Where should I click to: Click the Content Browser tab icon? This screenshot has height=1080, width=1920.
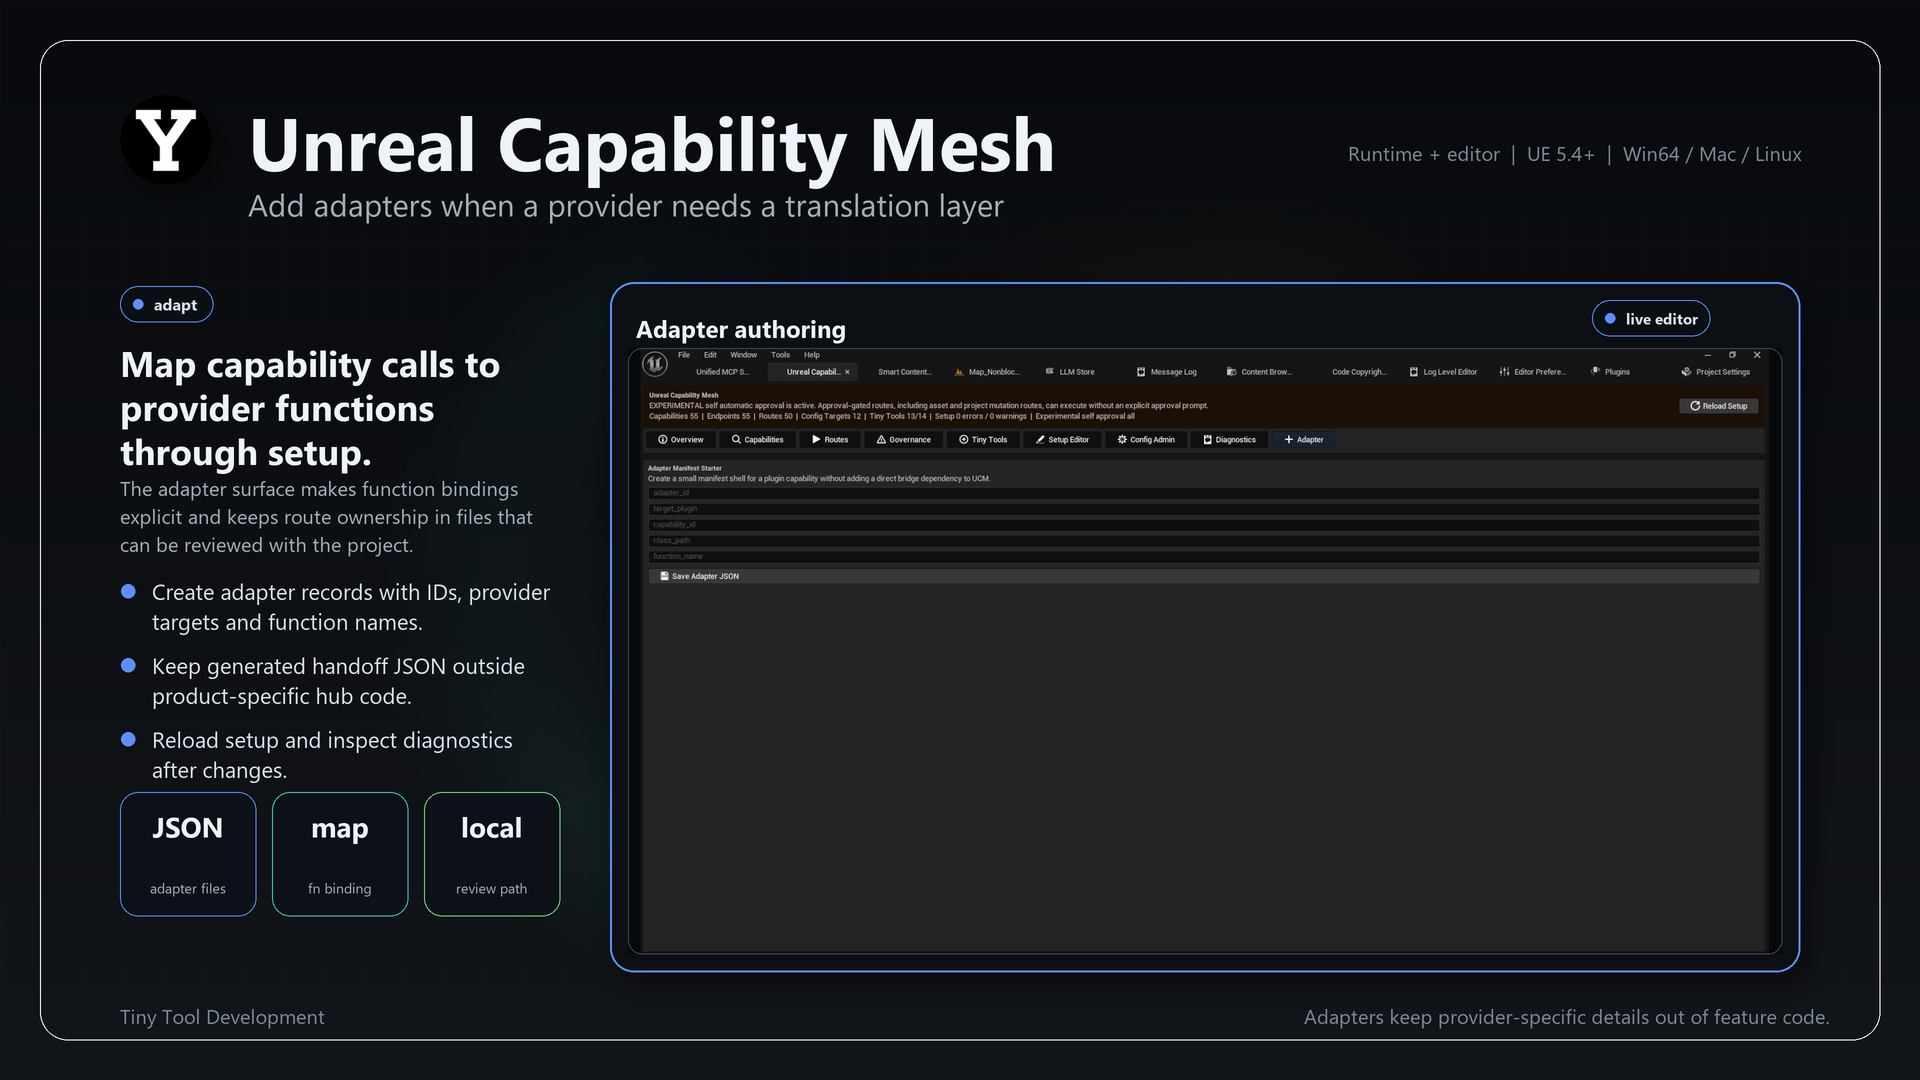tap(1232, 372)
